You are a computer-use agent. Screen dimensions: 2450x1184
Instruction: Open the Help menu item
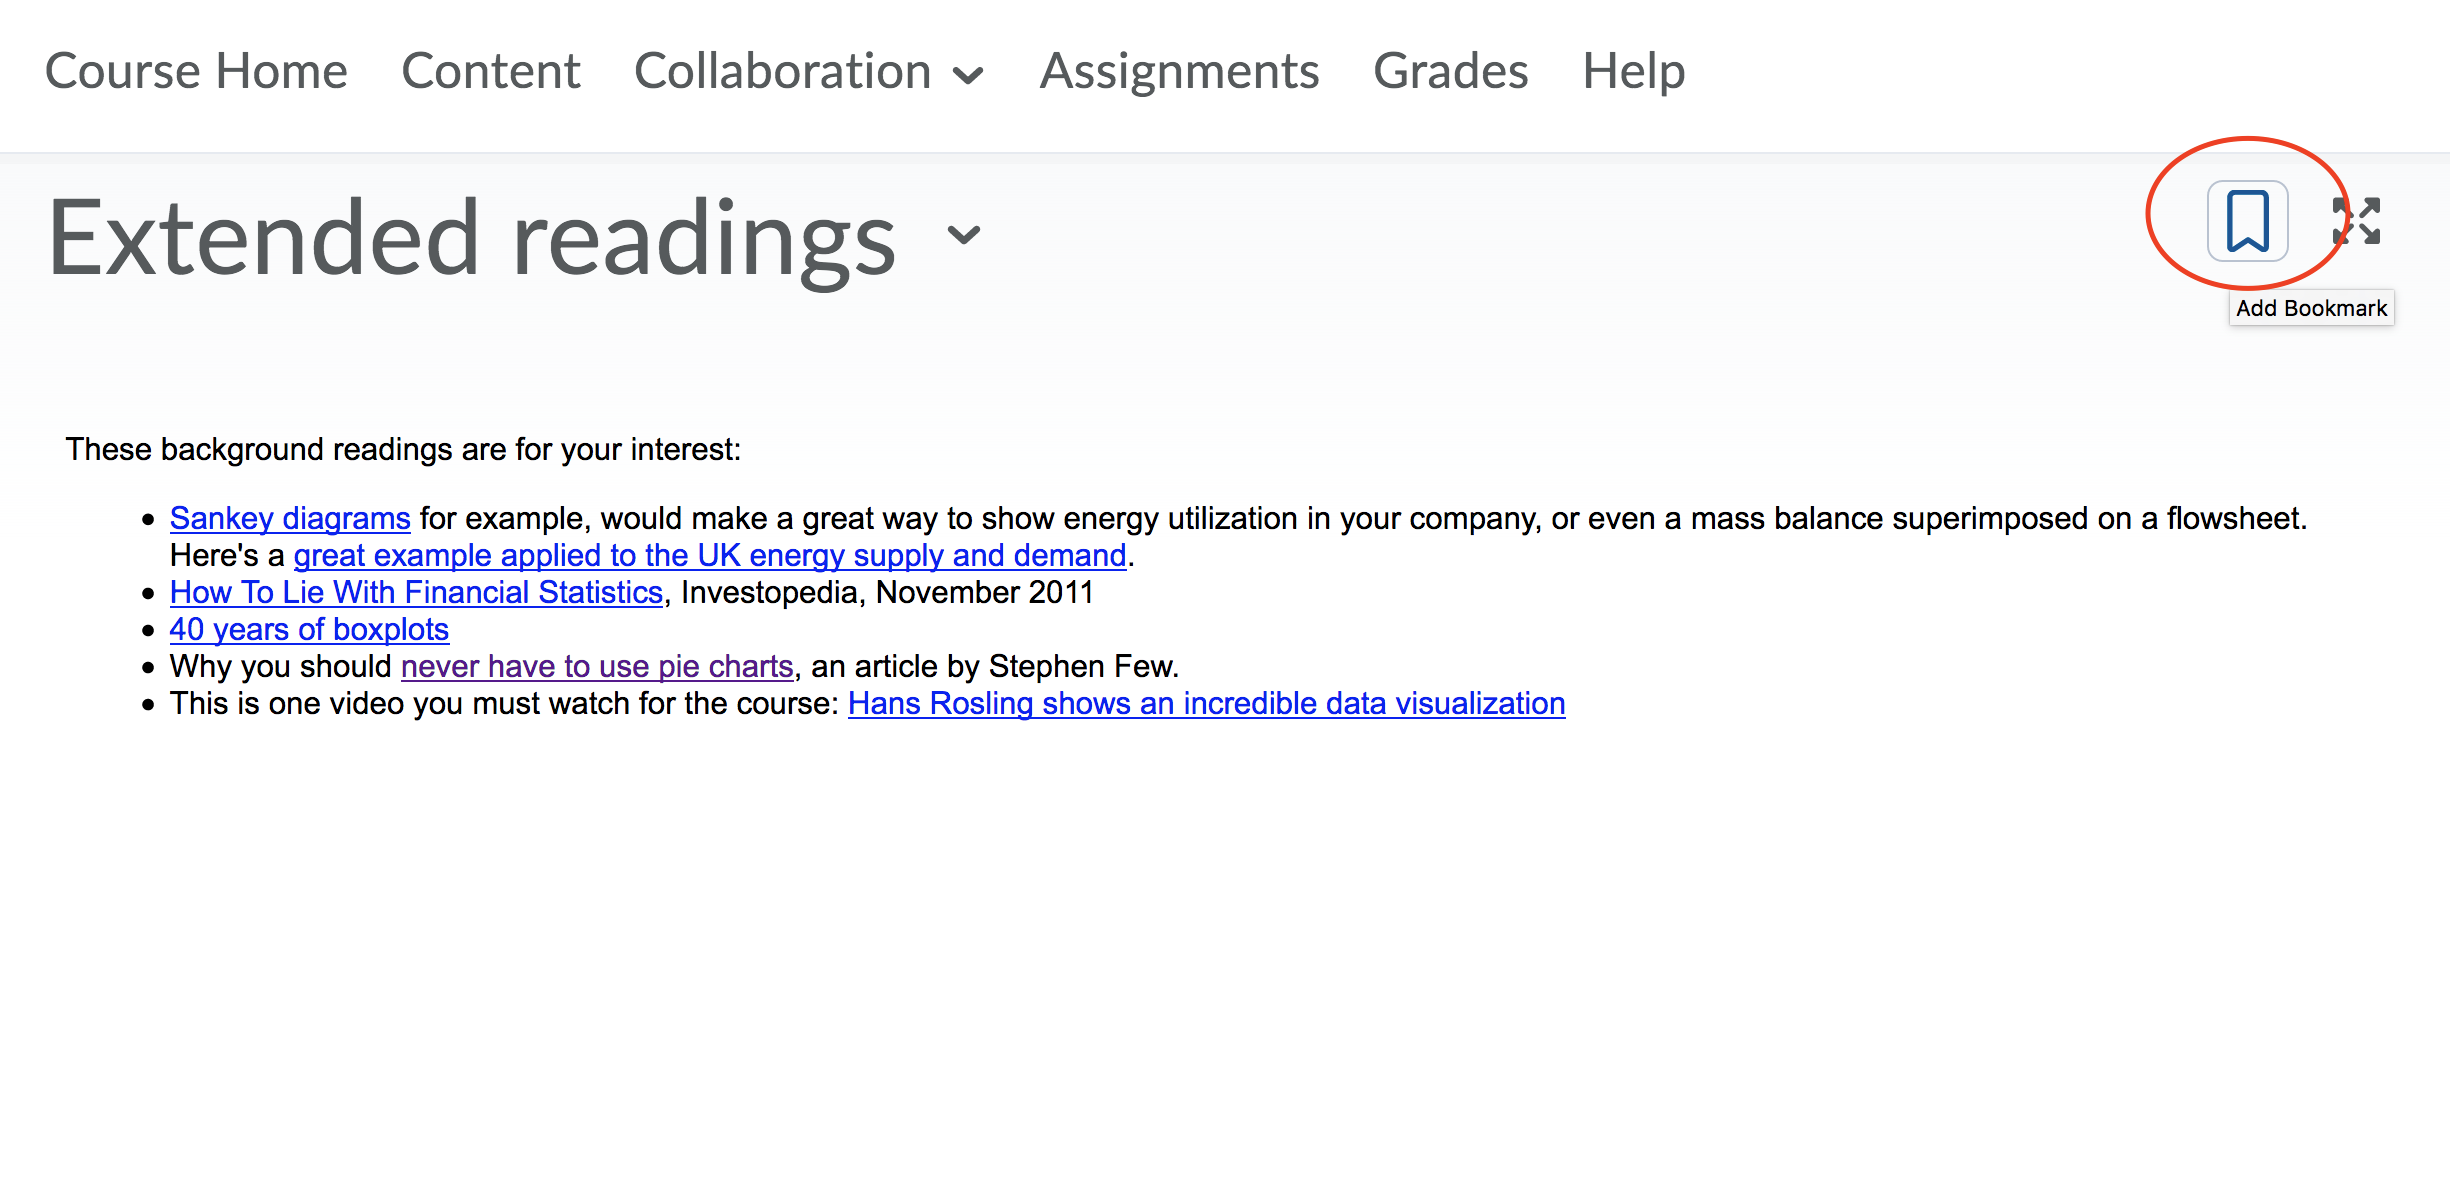(1633, 71)
